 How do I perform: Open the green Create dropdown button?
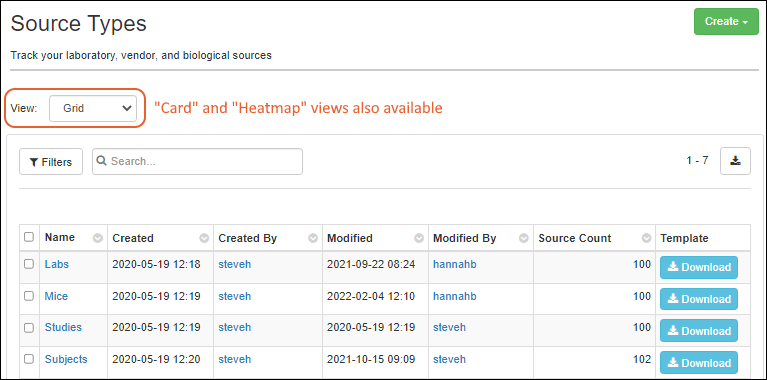(726, 22)
